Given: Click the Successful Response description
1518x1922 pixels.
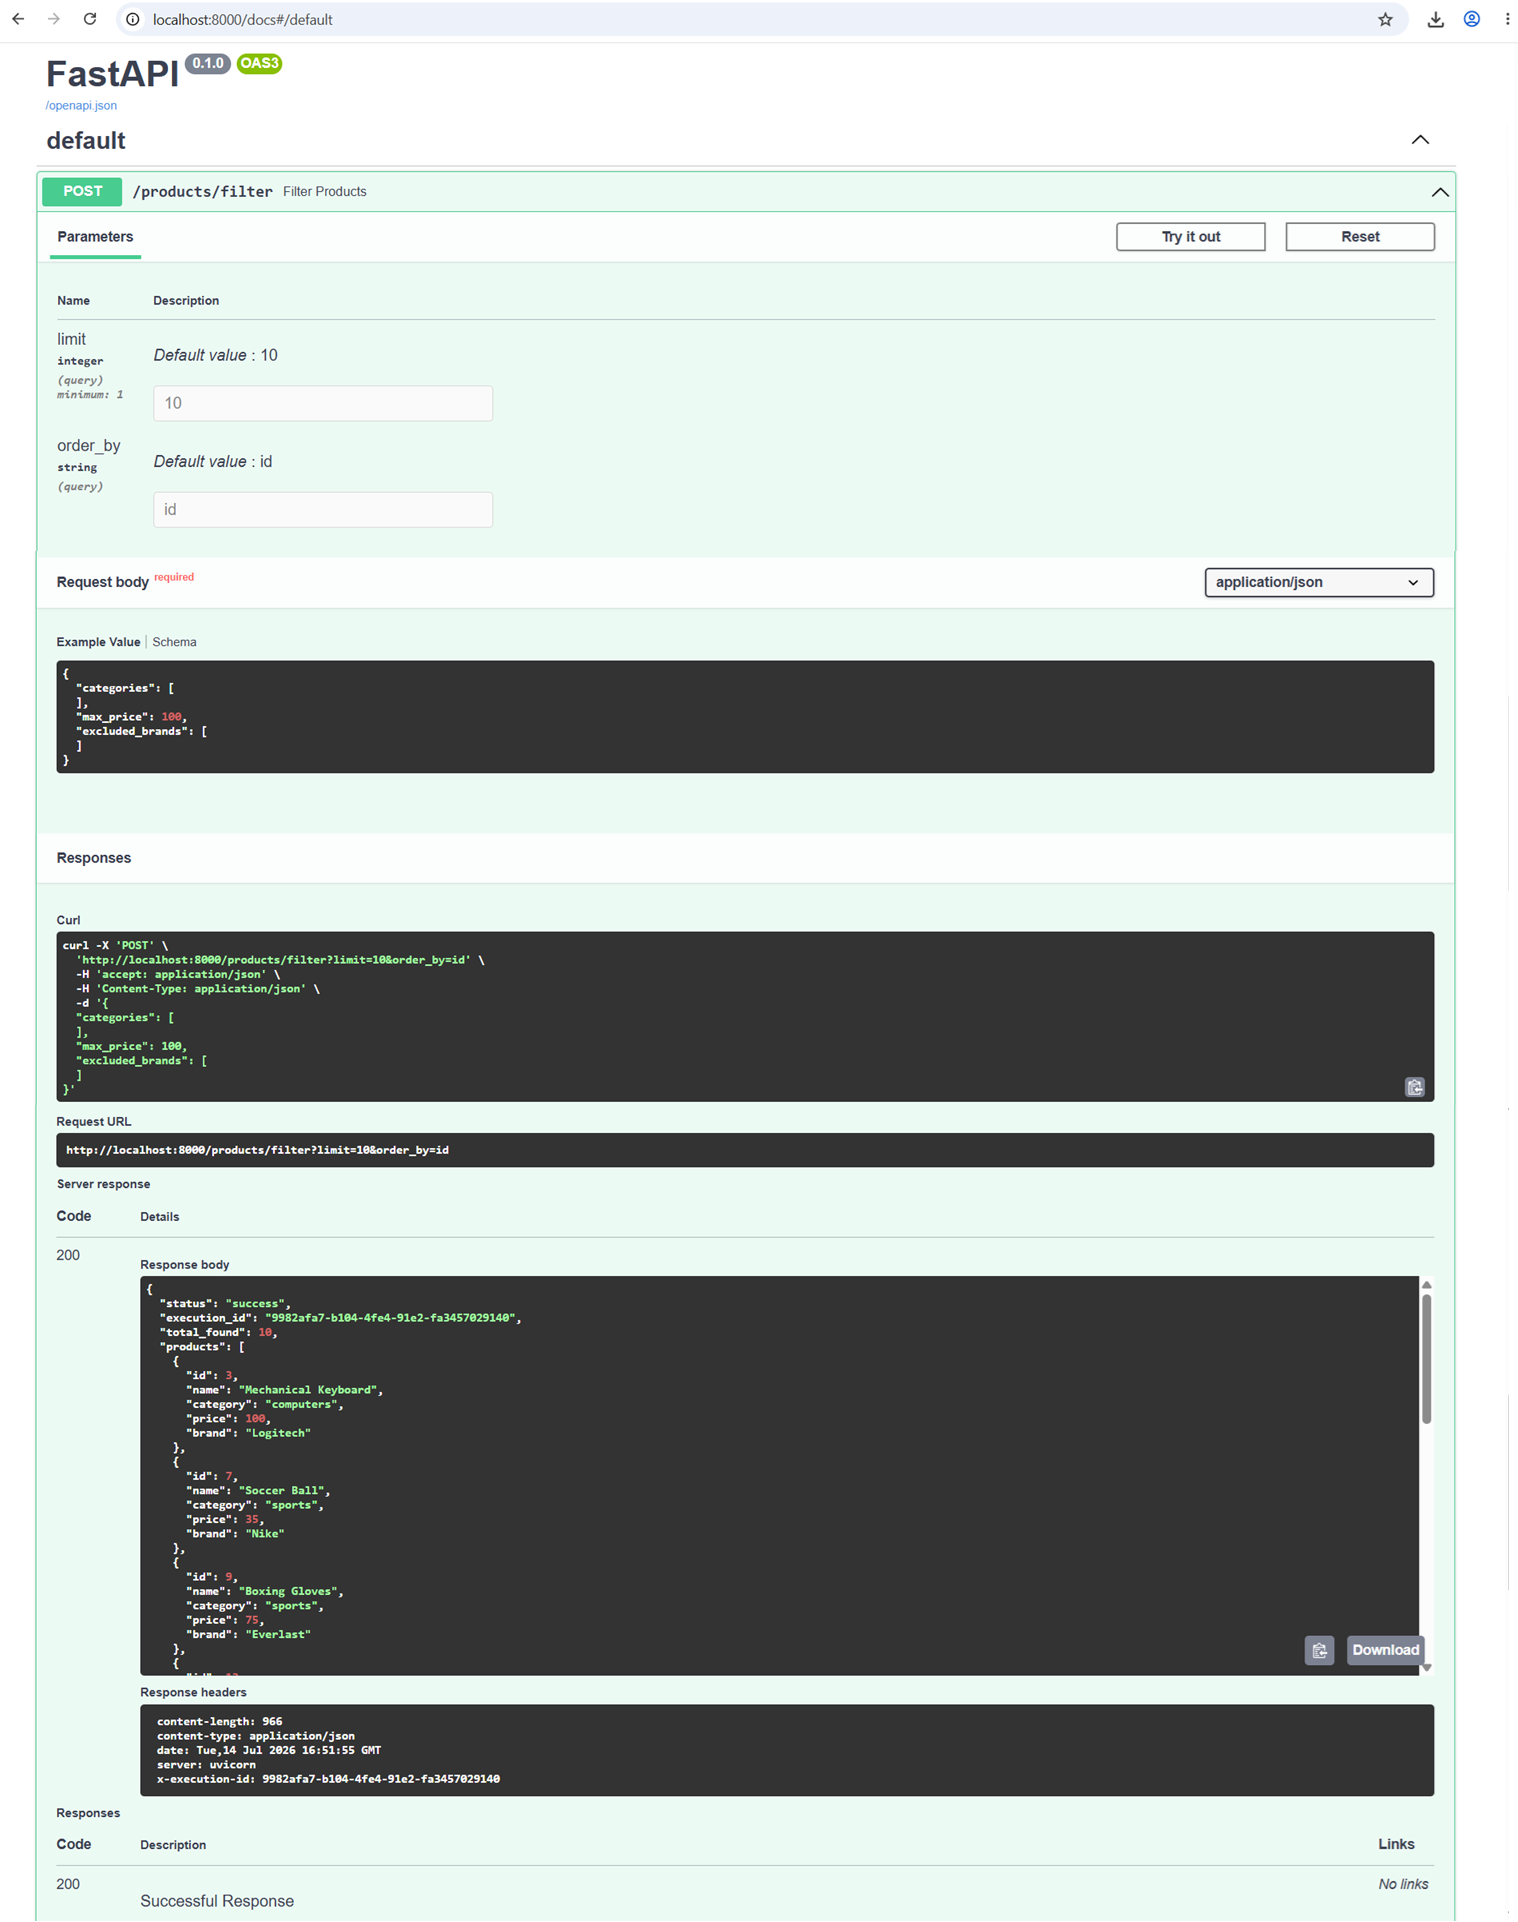Looking at the screenshot, I should click(x=217, y=1902).
